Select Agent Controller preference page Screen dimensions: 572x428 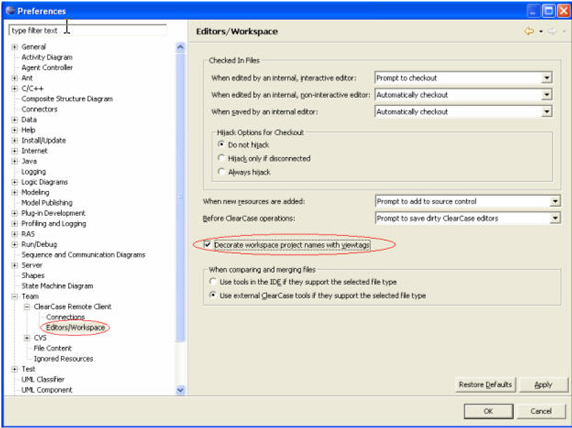pos(47,68)
